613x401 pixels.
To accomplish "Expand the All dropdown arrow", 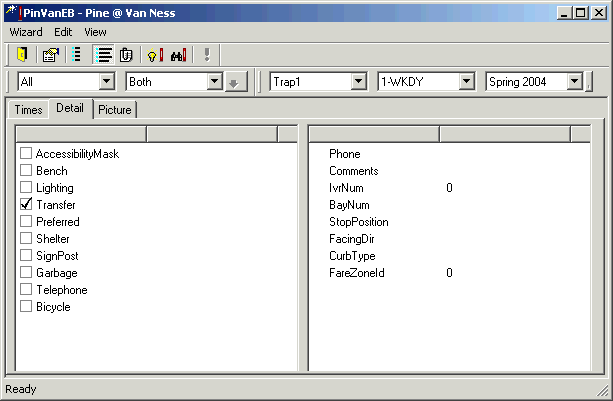I will tap(106, 82).
